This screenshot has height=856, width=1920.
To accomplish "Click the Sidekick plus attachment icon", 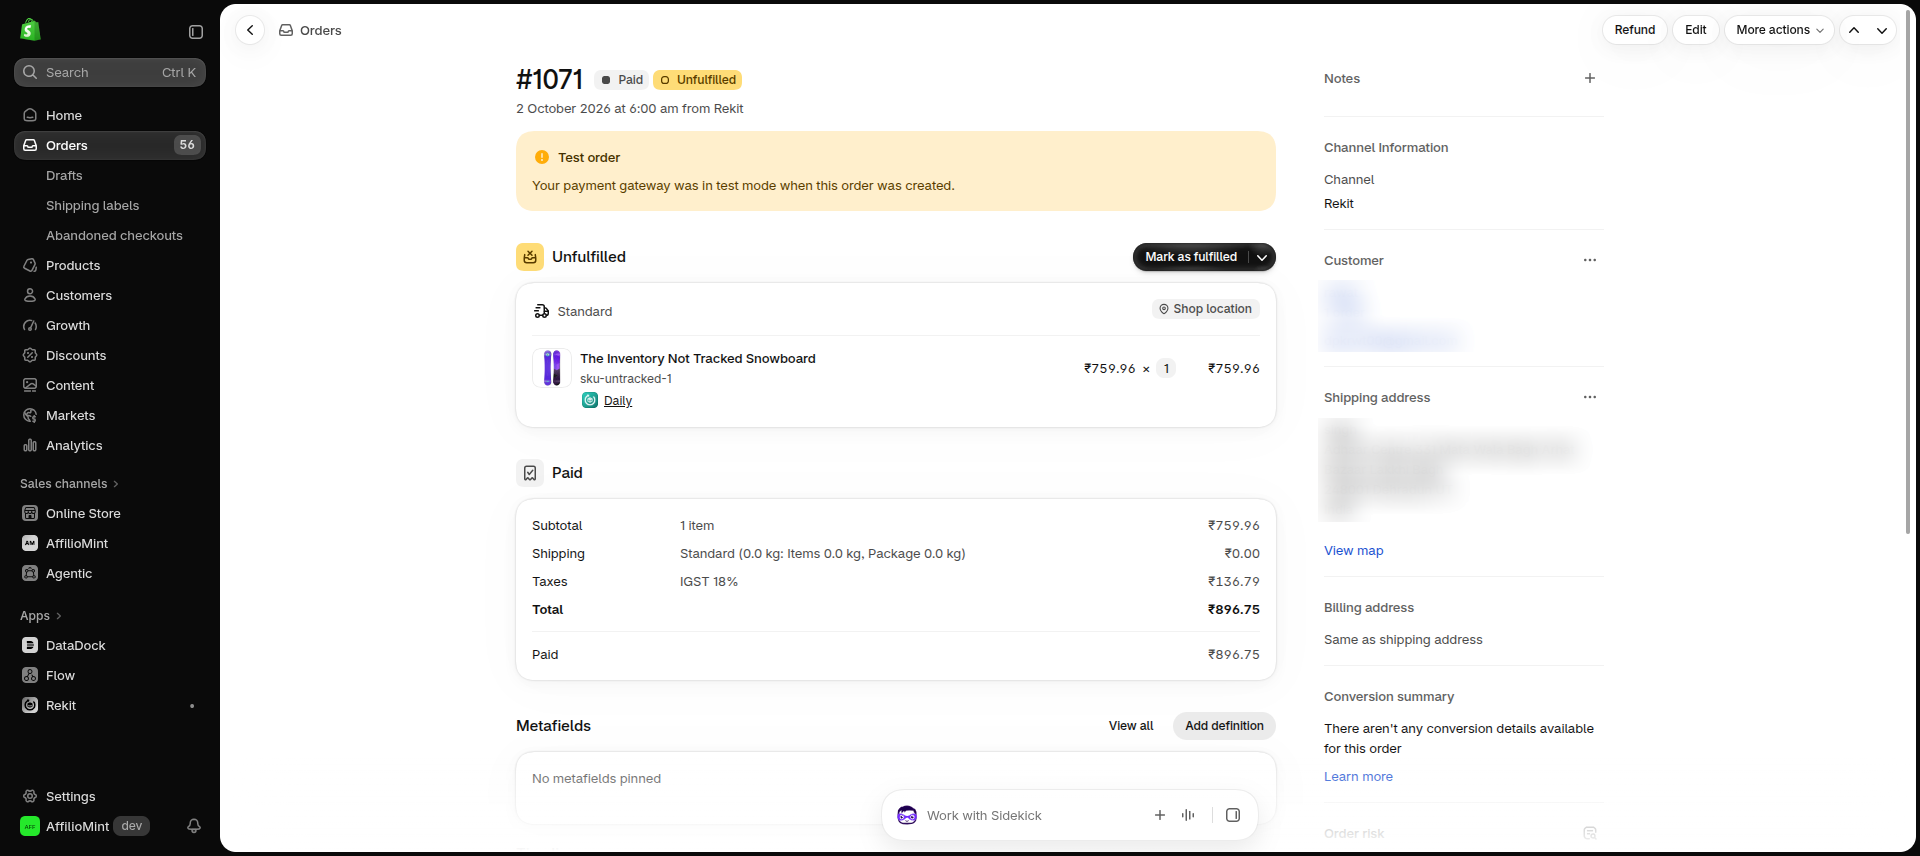I will click(1160, 815).
